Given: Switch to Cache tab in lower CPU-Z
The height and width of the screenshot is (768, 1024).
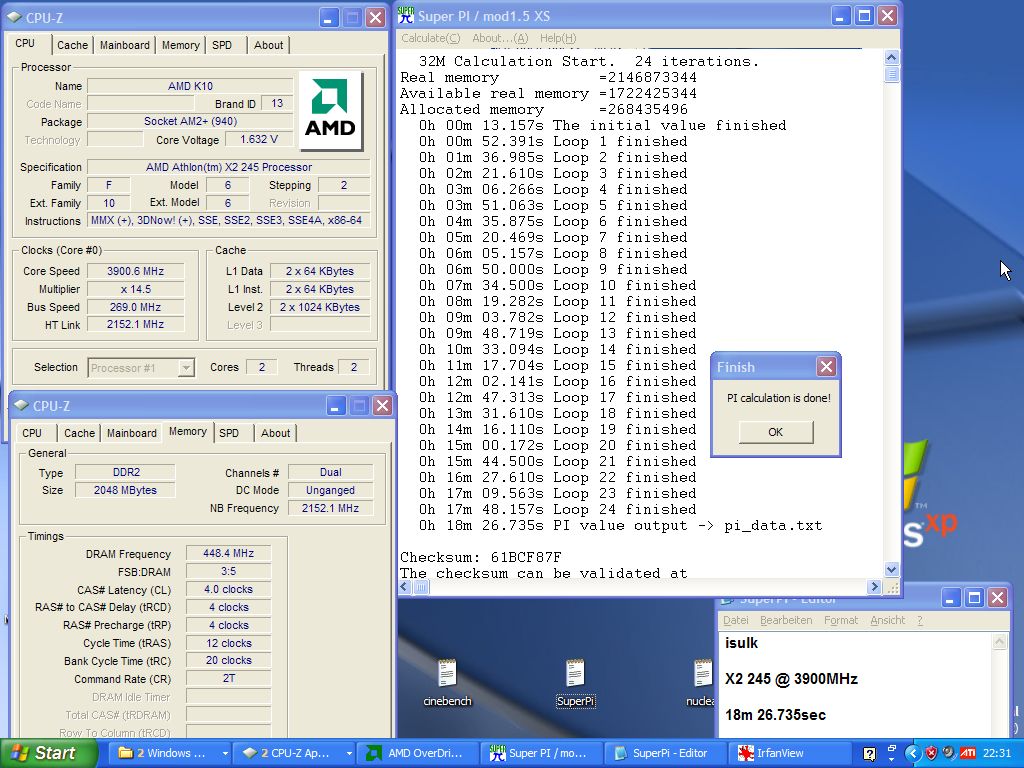Looking at the screenshot, I should (79, 433).
